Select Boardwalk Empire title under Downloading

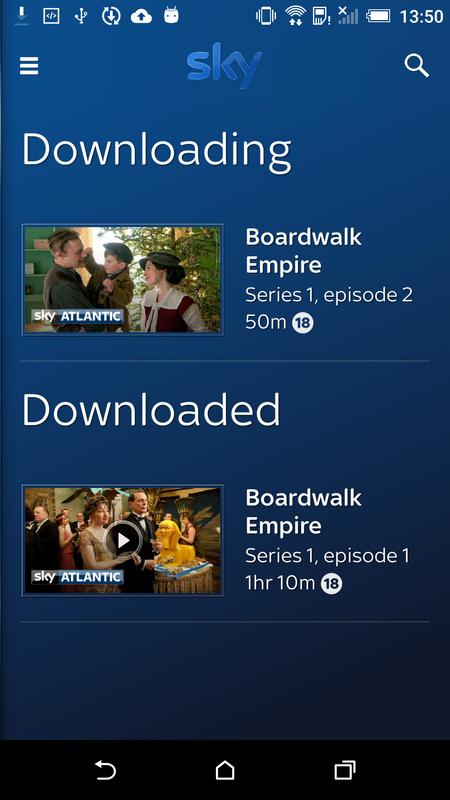pos(304,251)
